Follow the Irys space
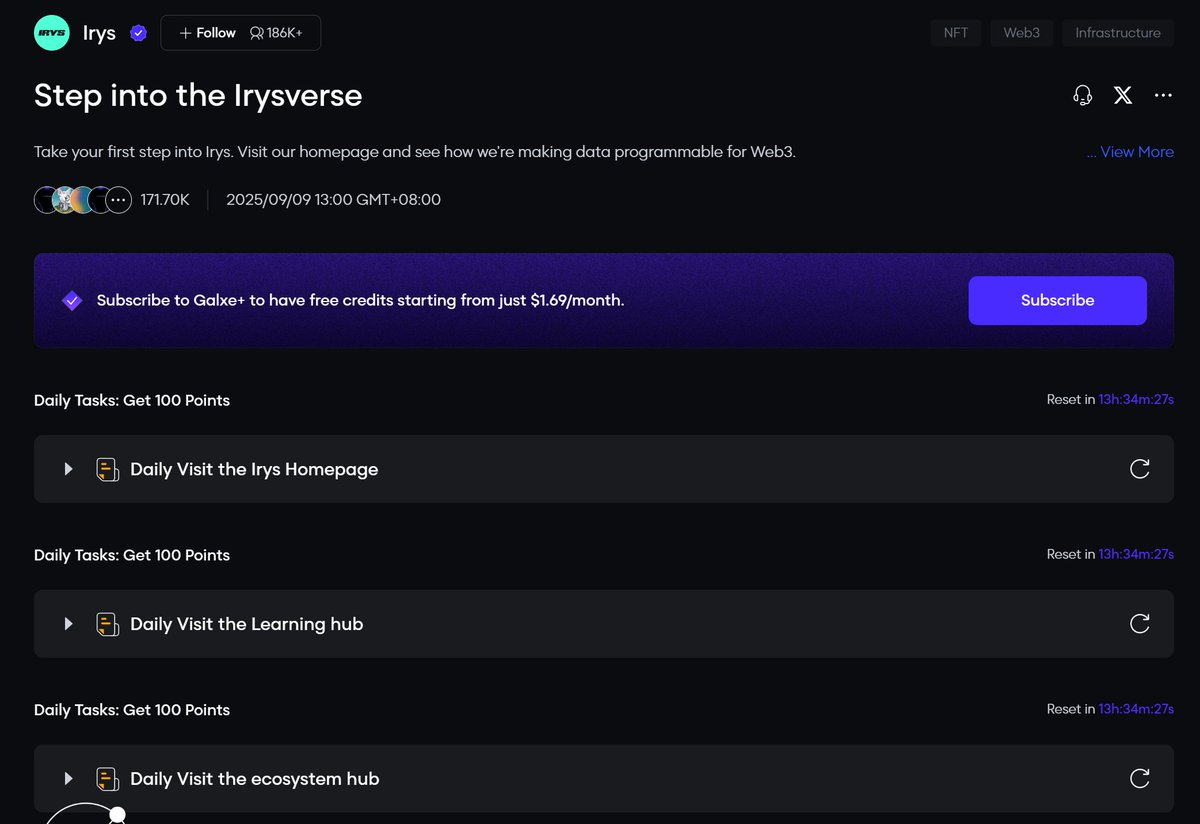This screenshot has height=824, width=1200. coord(207,33)
